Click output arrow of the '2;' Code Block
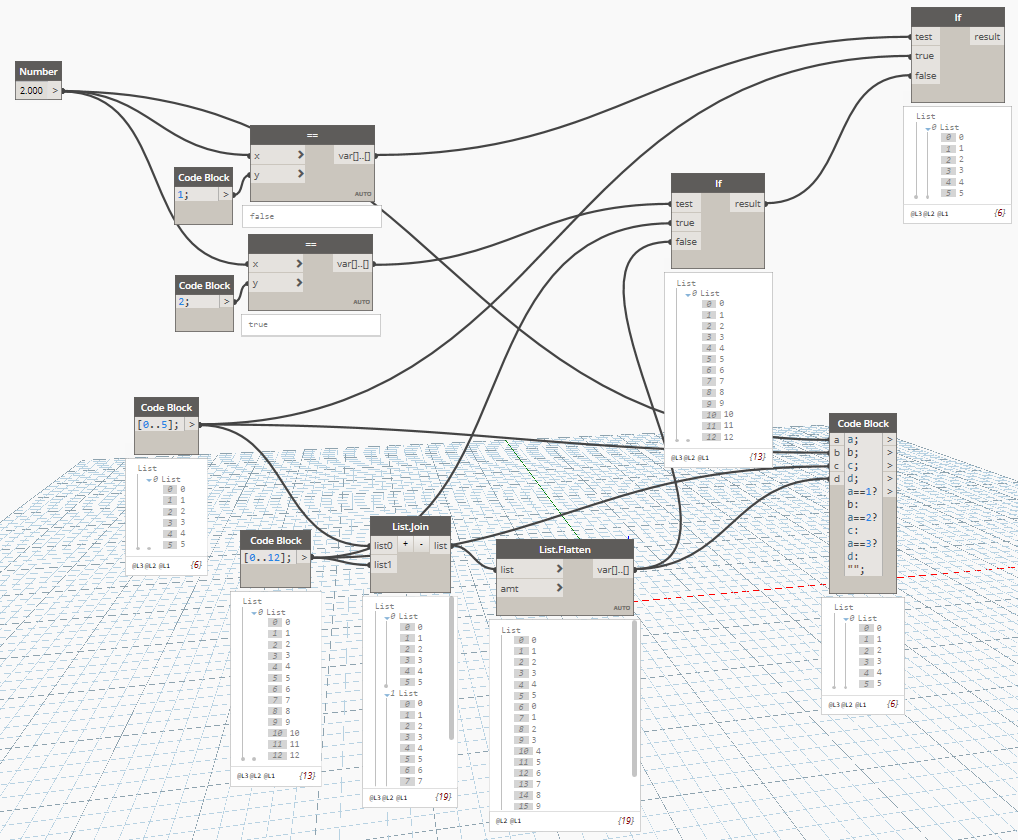Image resolution: width=1018 pixels, height=840 pixels. (x=226, y=302)
